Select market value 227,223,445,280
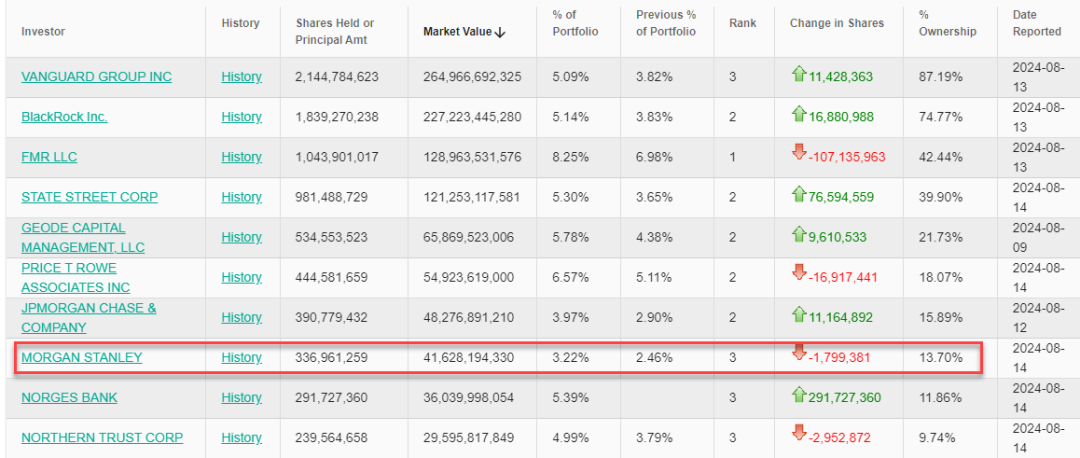This screenshot has width=1080, height=458. (472, 116)
